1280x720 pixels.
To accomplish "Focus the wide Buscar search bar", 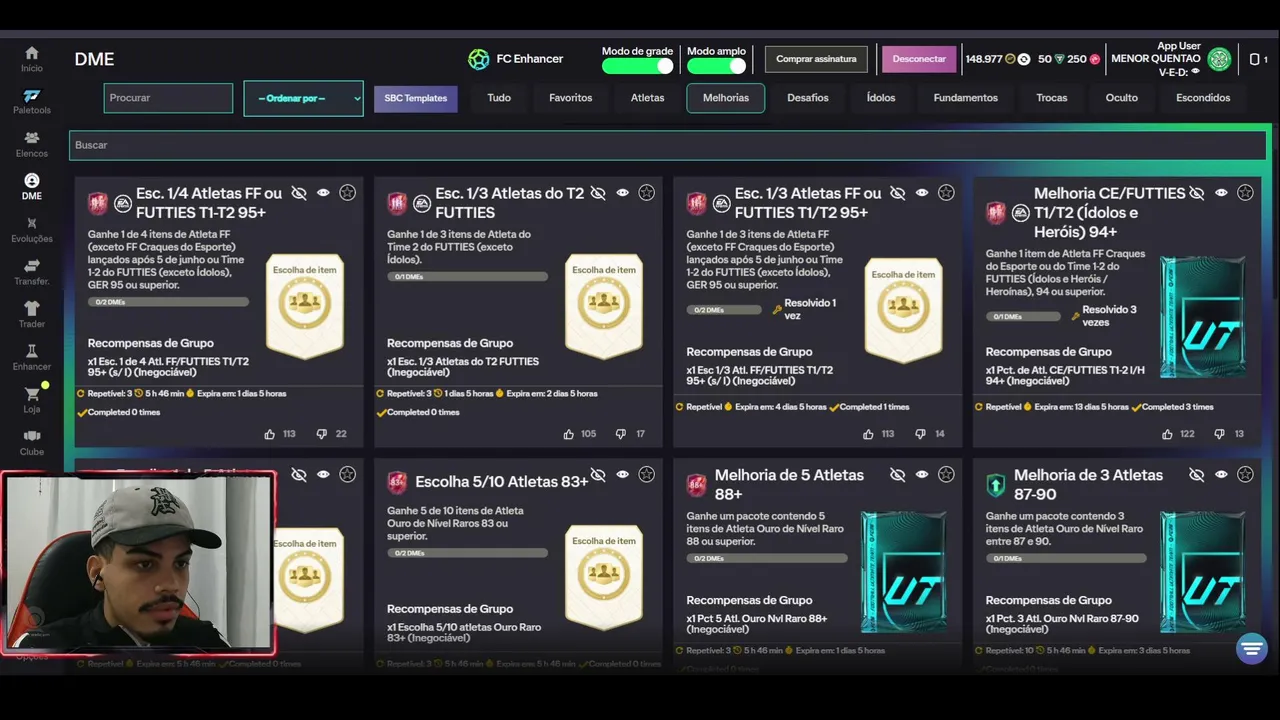I will [667, 145].
